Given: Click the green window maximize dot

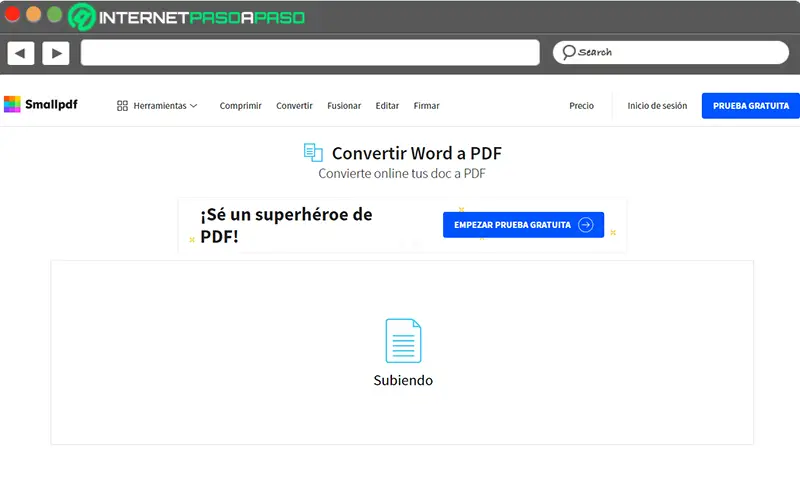Looking at the screenshot, I should point(55,14).
